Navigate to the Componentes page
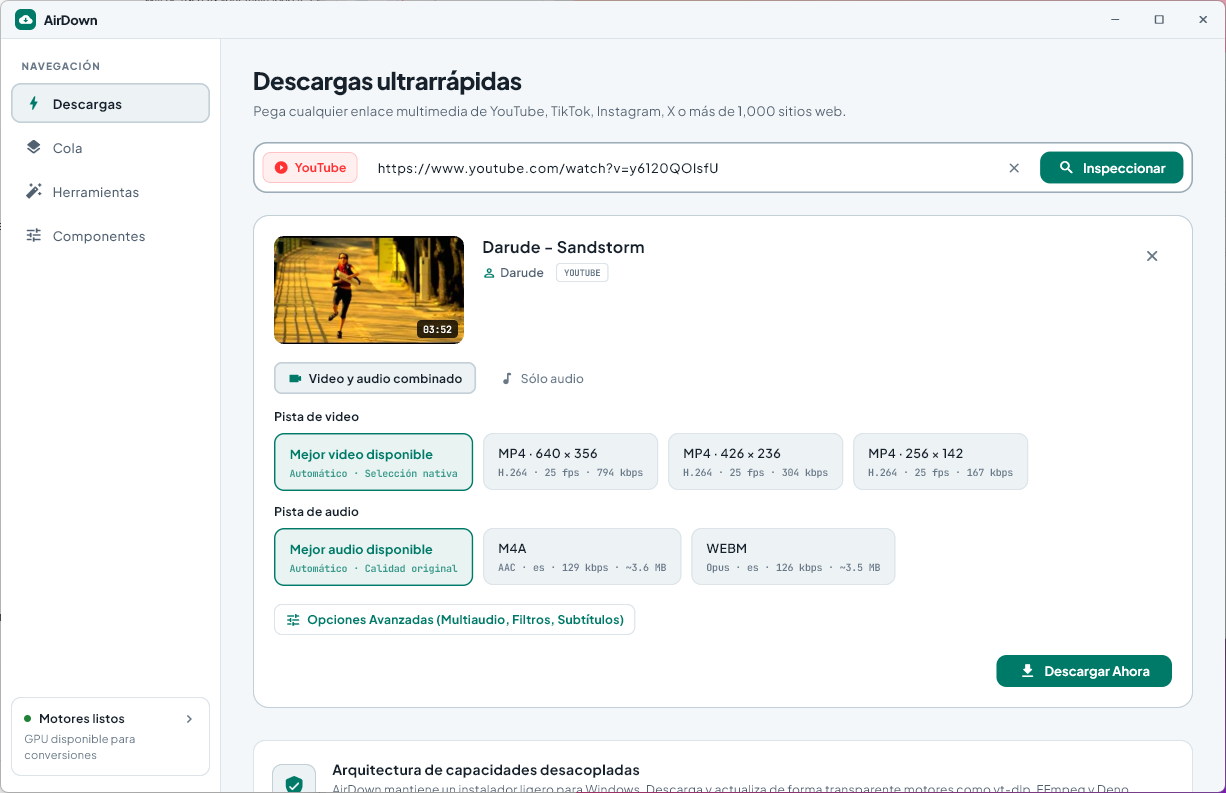The width and height of the screenshot is (1226, 793). click(x=110, y=235)
